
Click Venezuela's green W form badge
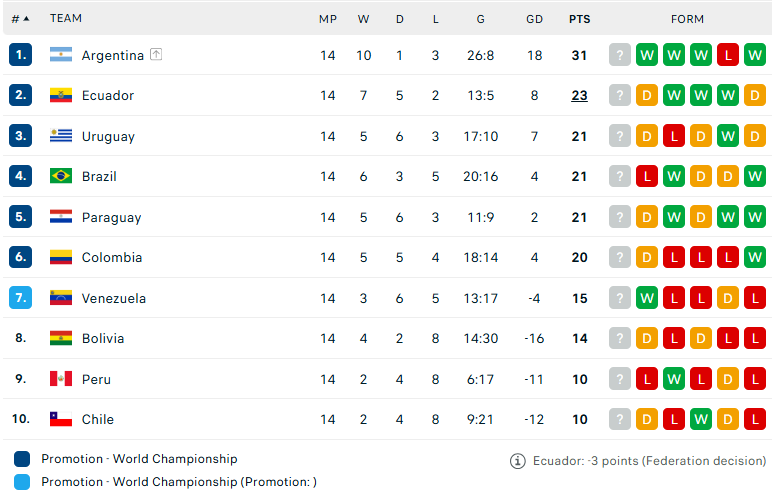pos(647,298)
